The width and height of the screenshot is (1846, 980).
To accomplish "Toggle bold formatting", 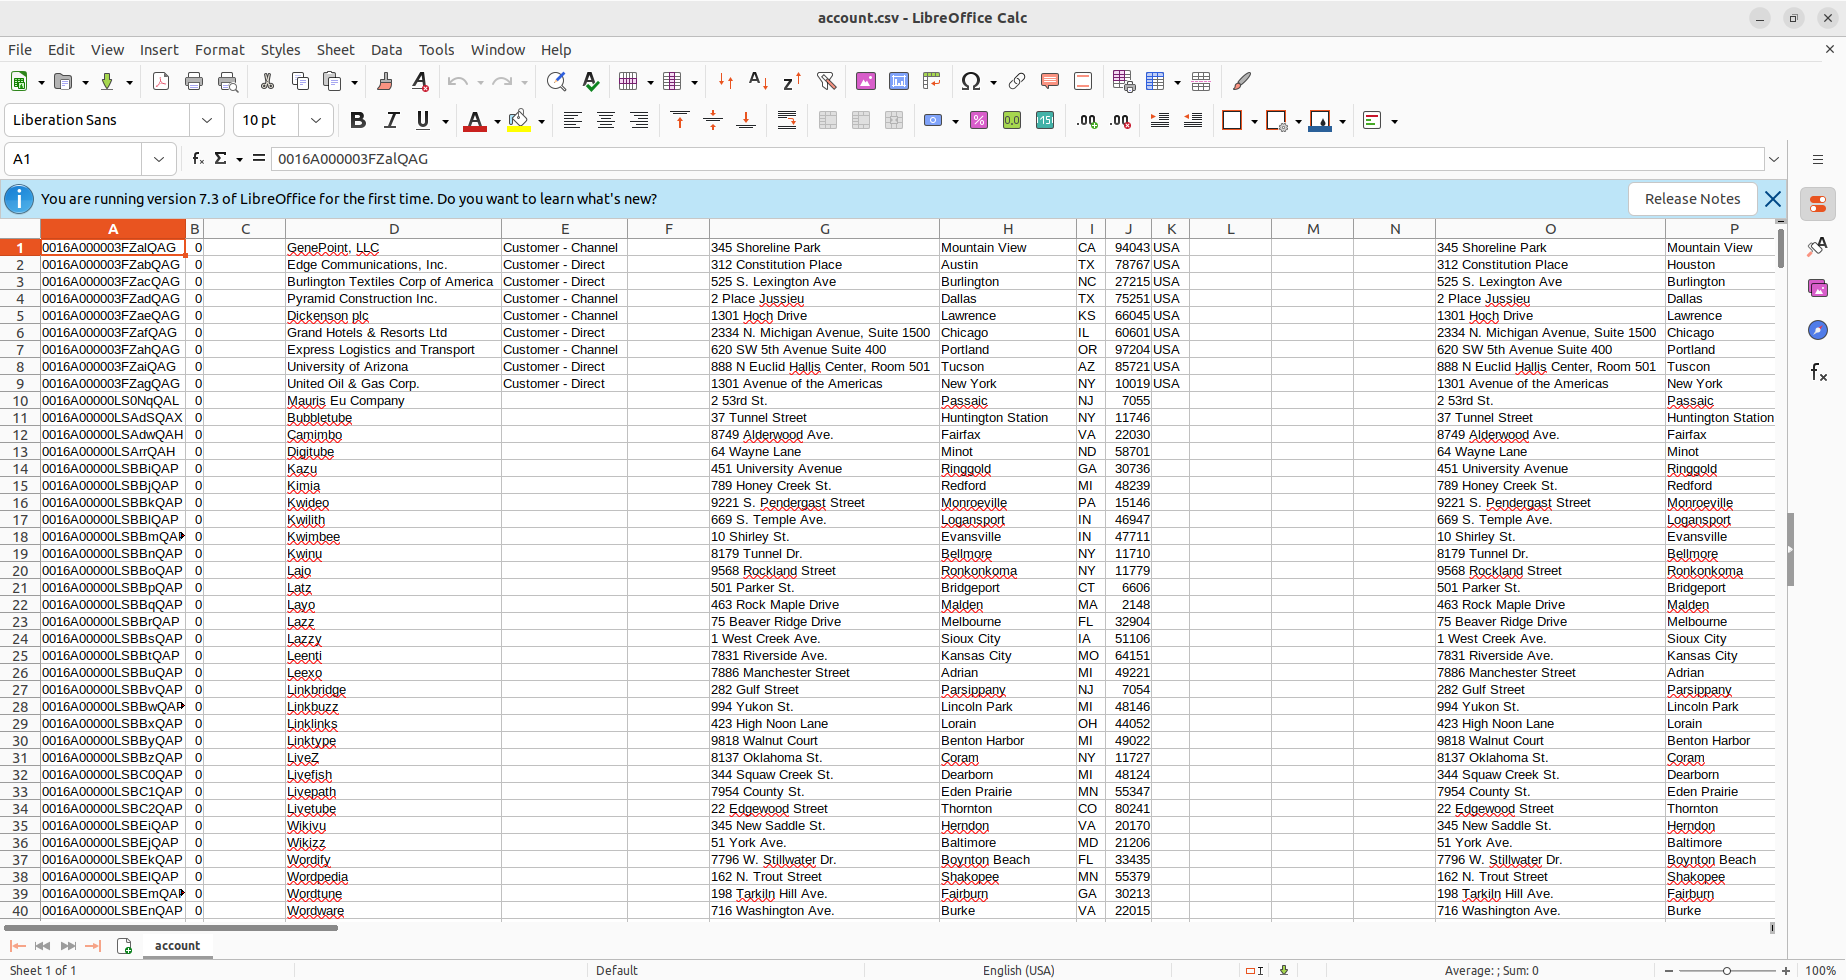I will tap(358, 121).
